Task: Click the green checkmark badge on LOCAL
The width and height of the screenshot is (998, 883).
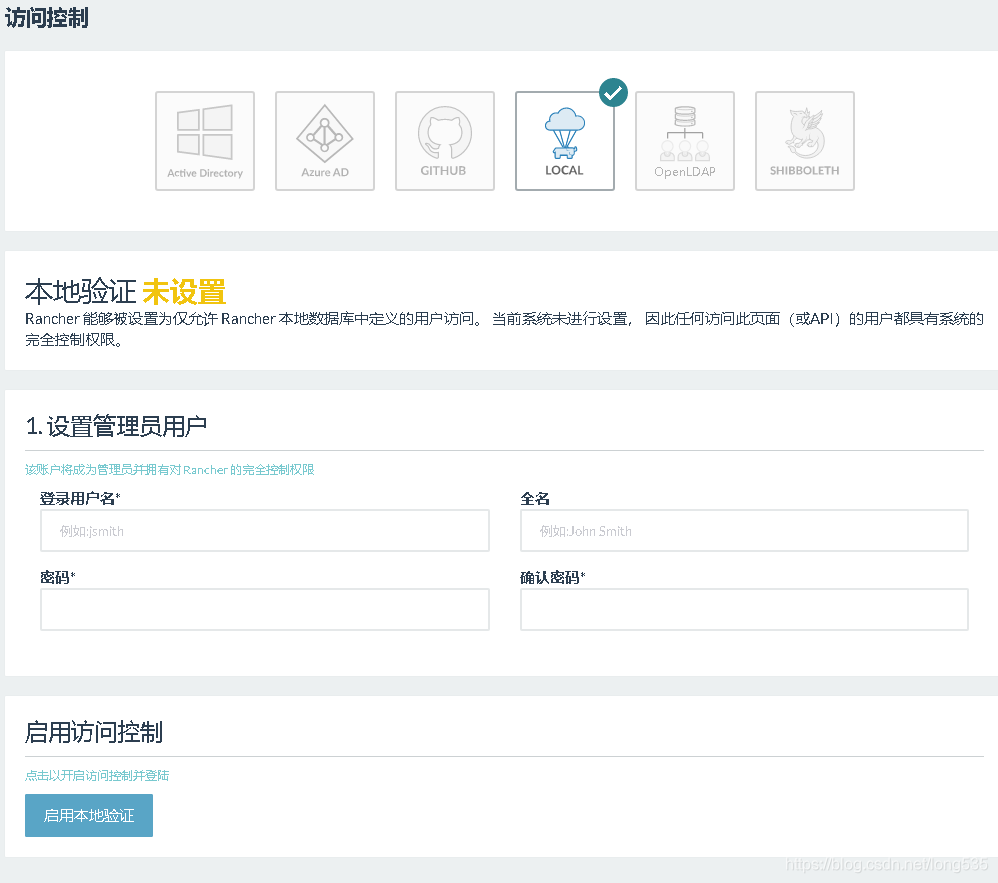Action: [x=613, y=93]
